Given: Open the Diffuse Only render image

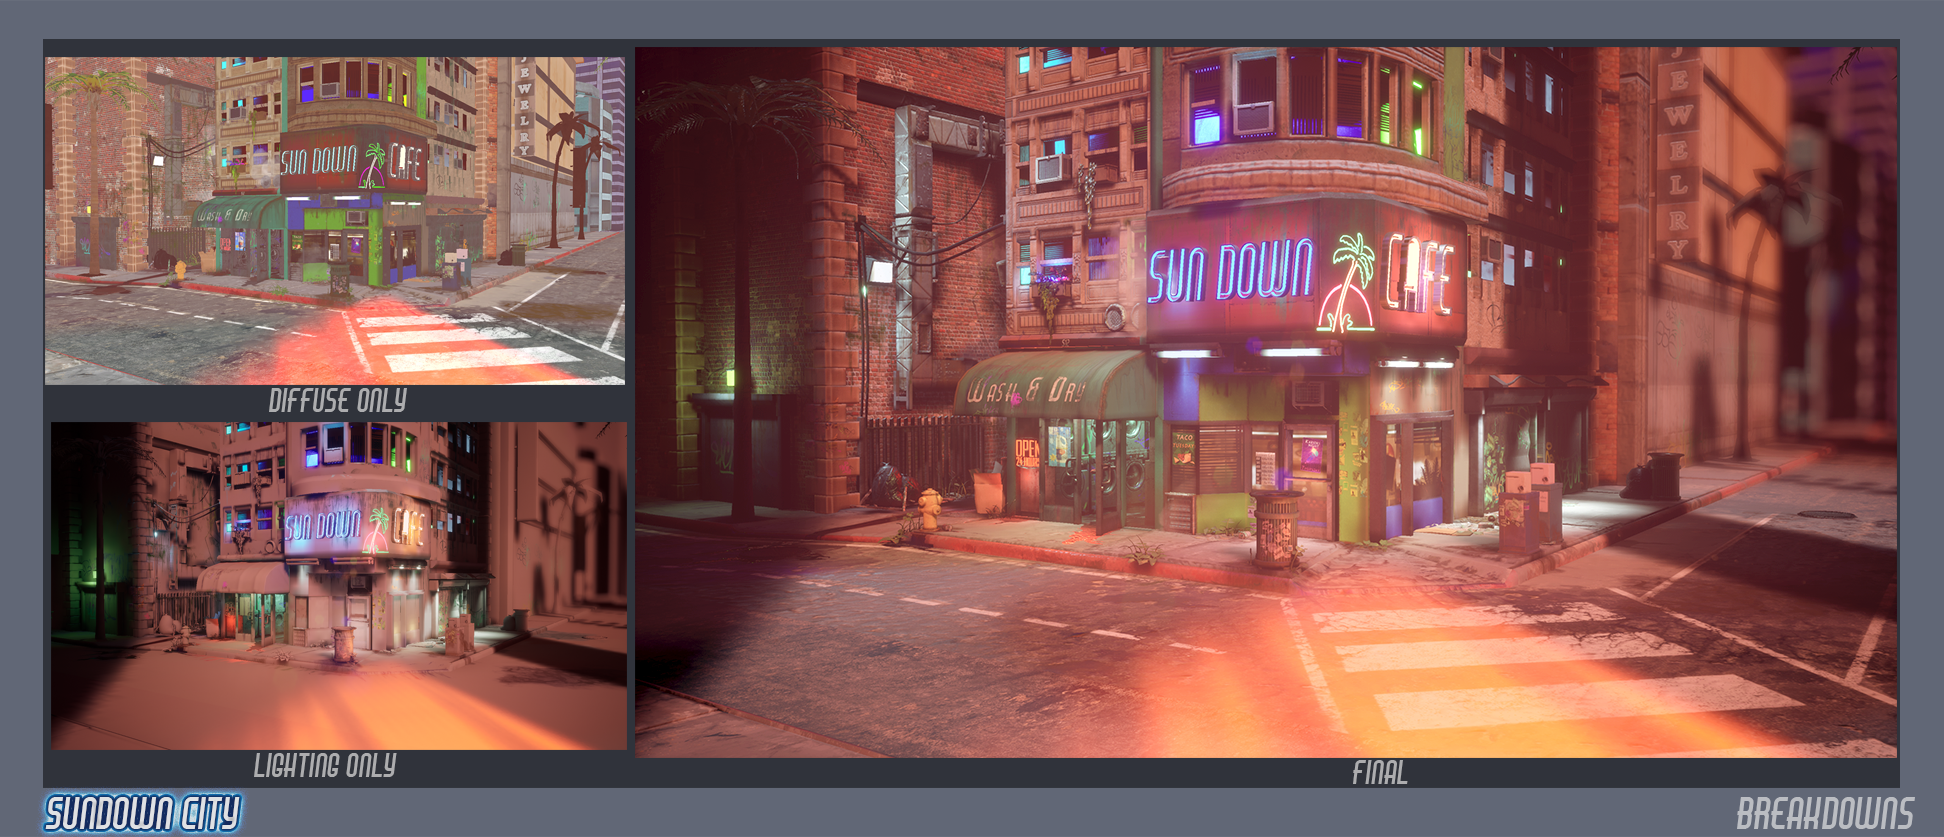Looking at the screenshot, I should click(335, 221).
